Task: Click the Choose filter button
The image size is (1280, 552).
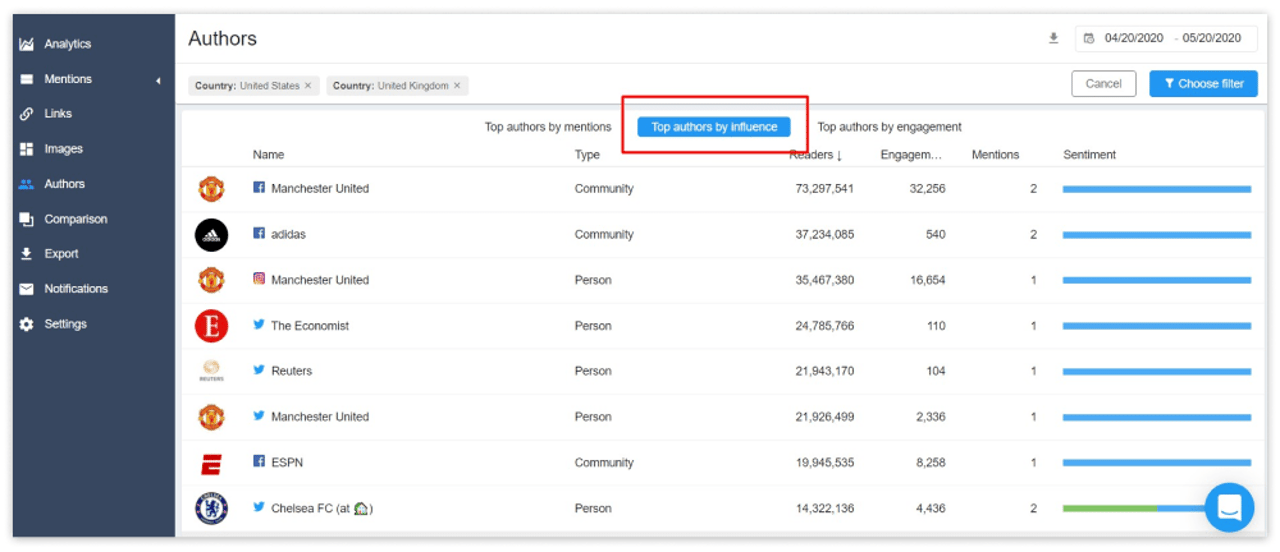Action: coord(1203,84)
